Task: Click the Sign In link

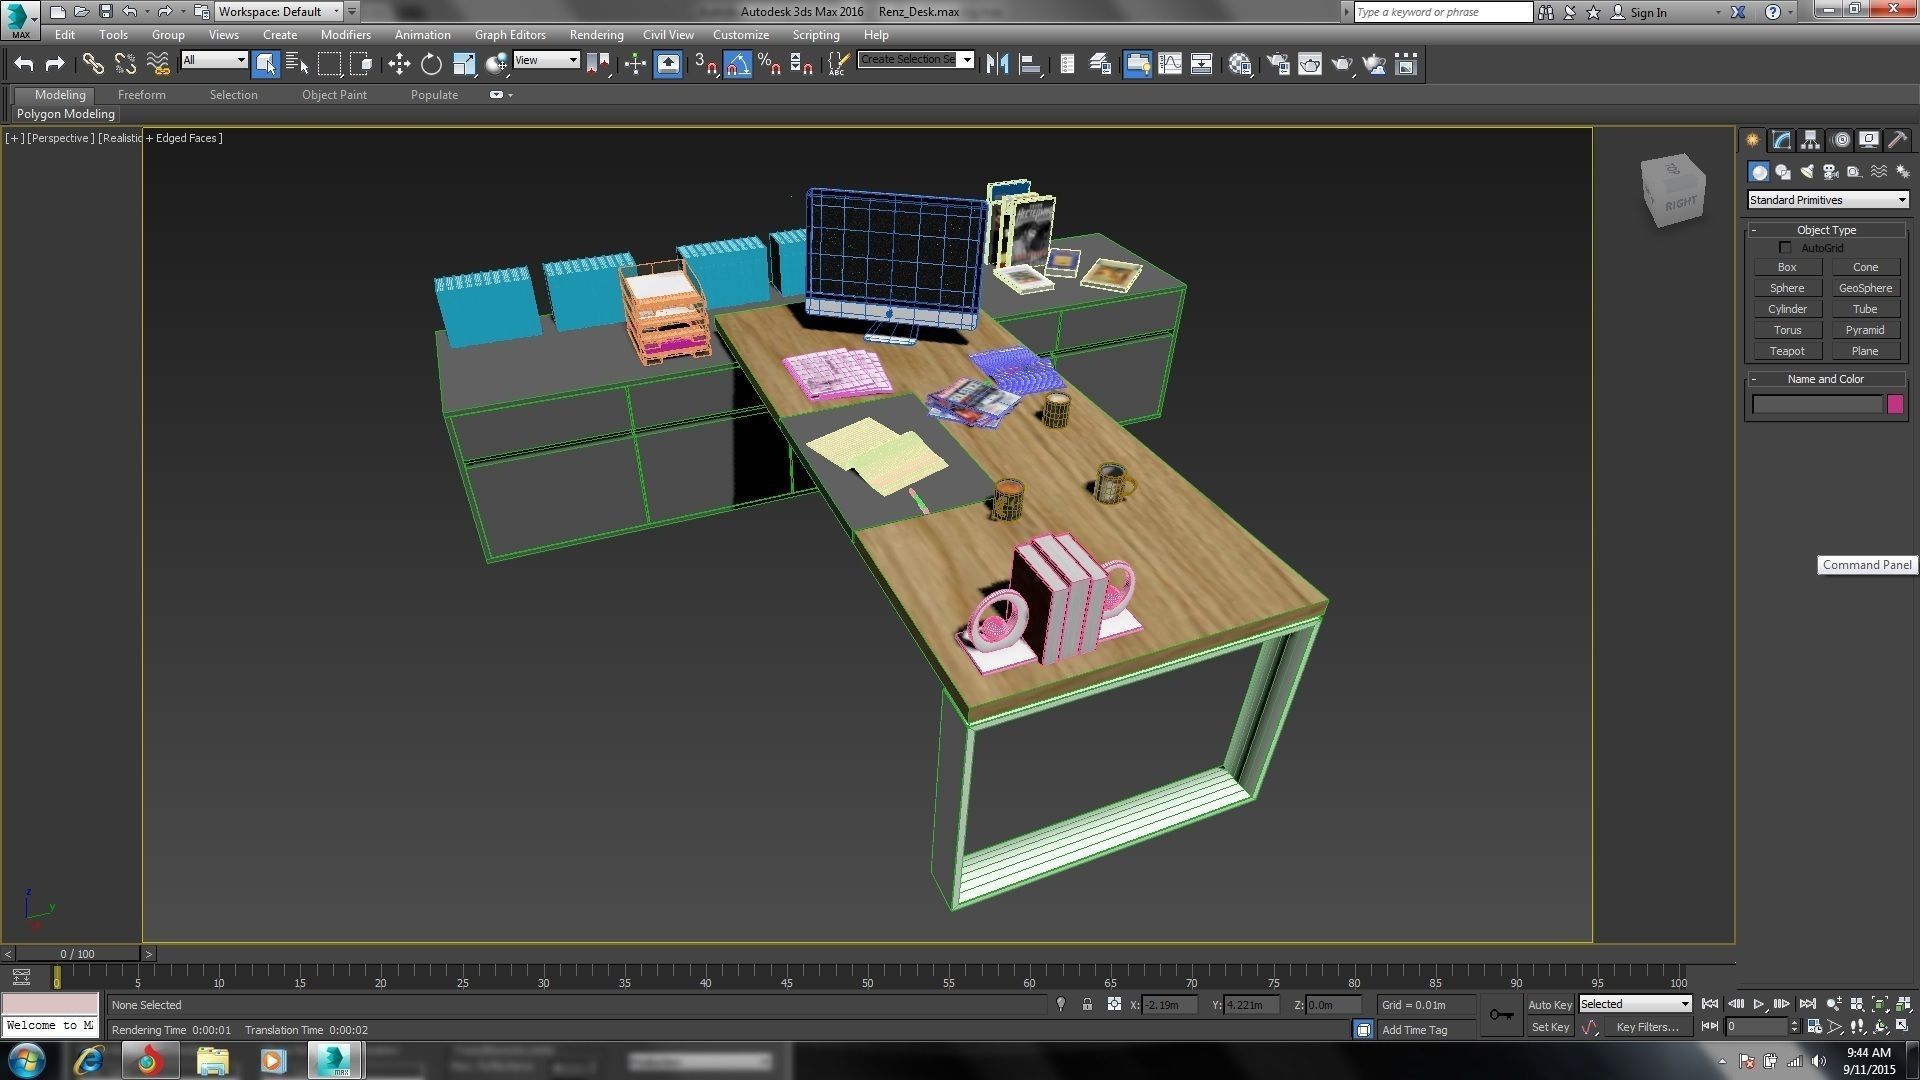Action: [x=1648, y=12]
